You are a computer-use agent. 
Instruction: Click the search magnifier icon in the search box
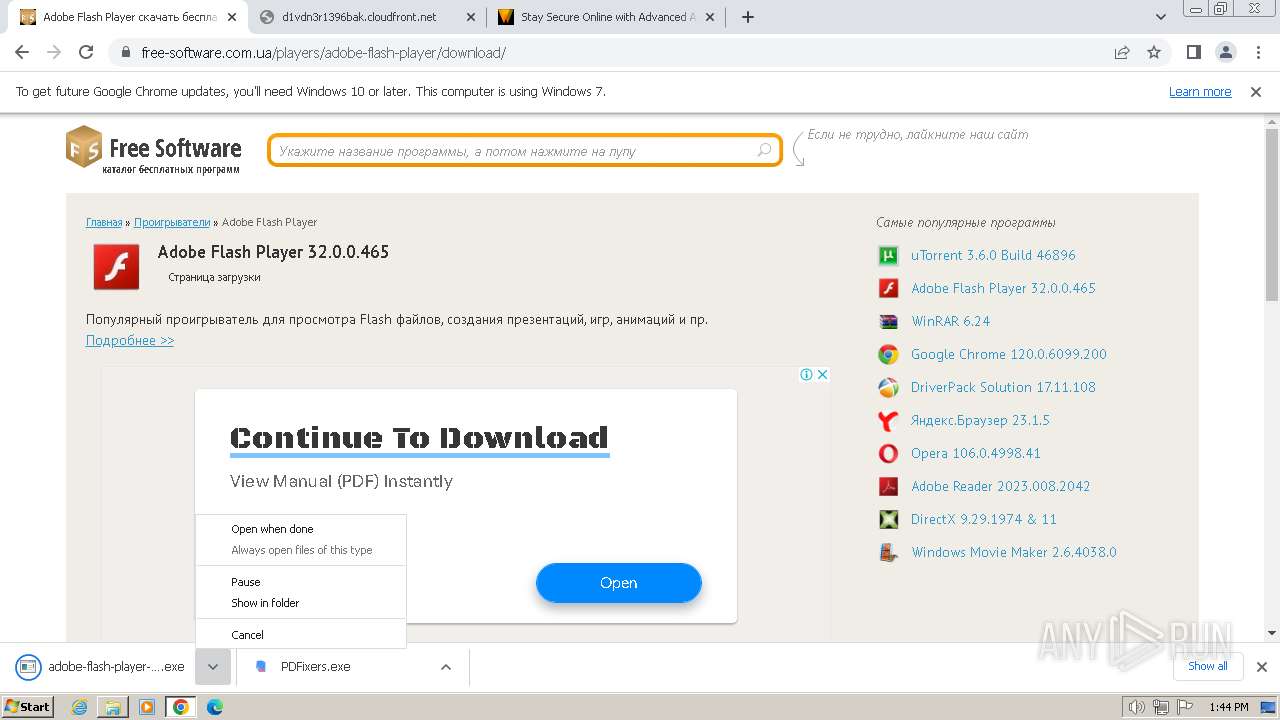coord(764,150)
